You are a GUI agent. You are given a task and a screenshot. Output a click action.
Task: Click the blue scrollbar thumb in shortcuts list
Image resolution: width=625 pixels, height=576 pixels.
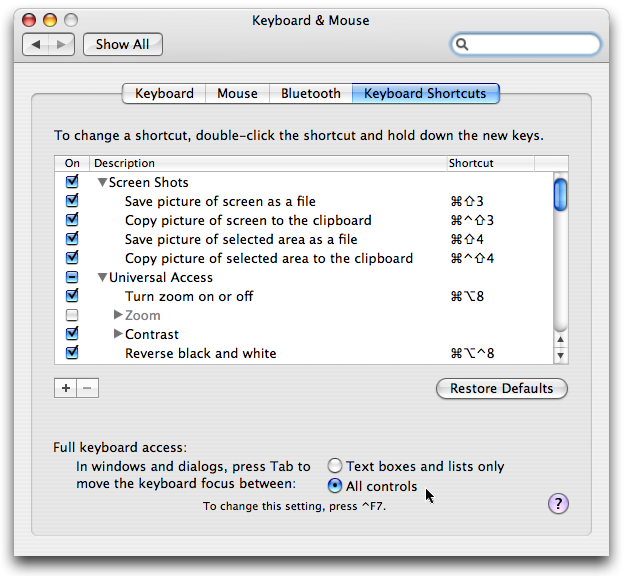560,193
